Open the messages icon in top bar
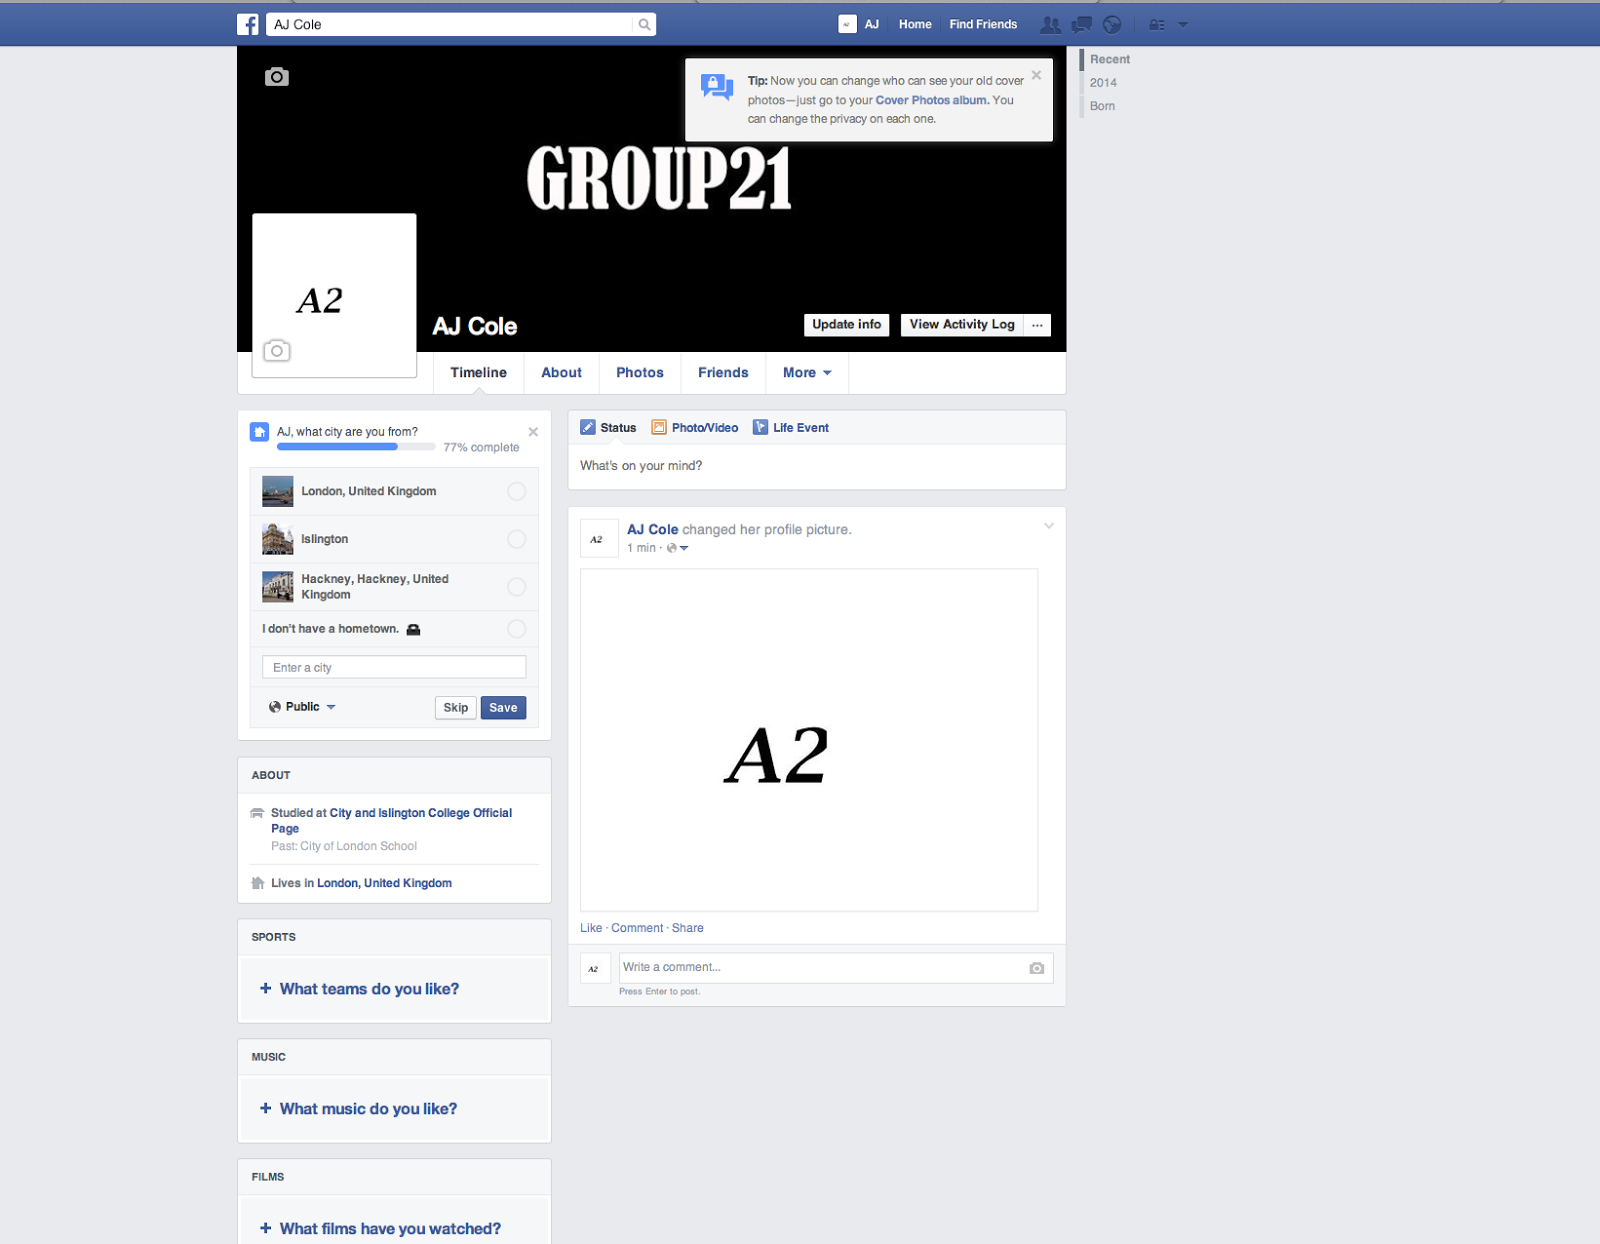The height and width of the screenshot is (1244, 1600). coord(1081,25)
